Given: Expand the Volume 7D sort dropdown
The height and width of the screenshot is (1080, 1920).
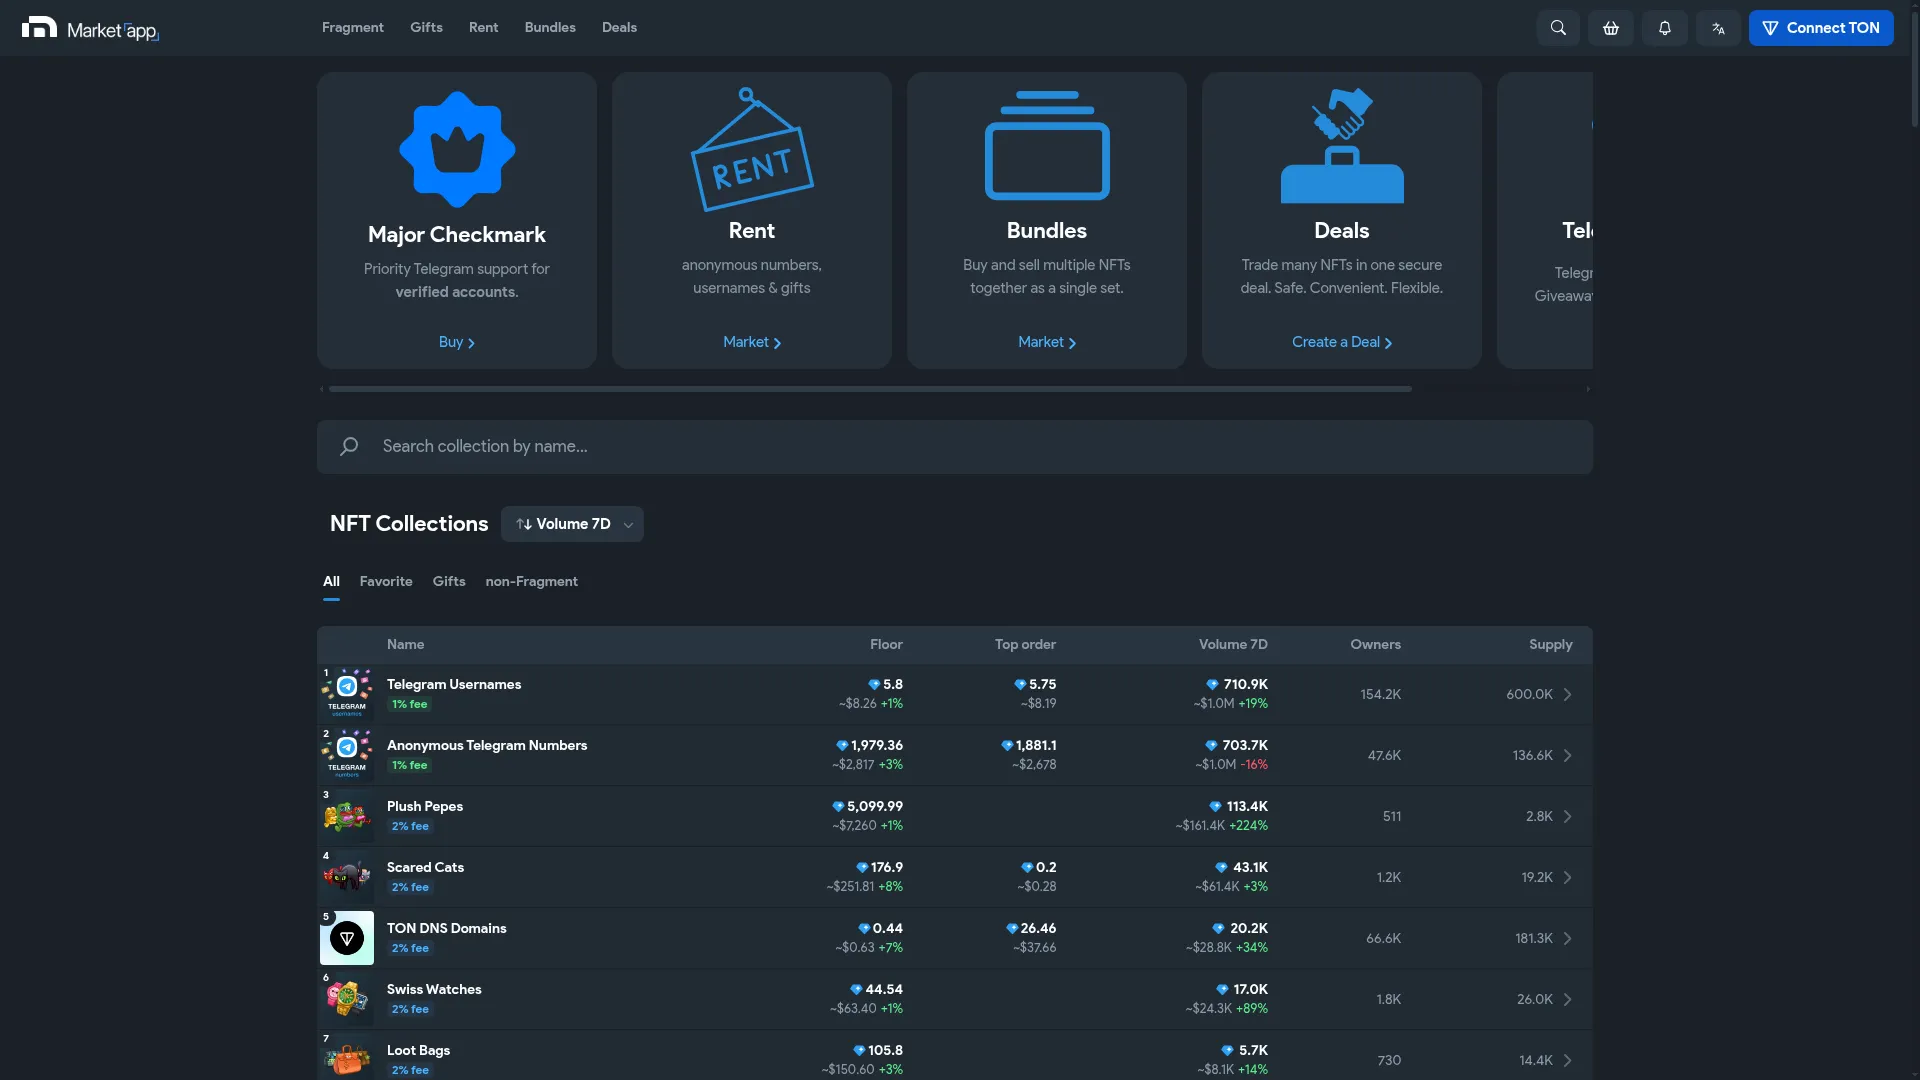Looking at the screenshot, I should 572,524.
